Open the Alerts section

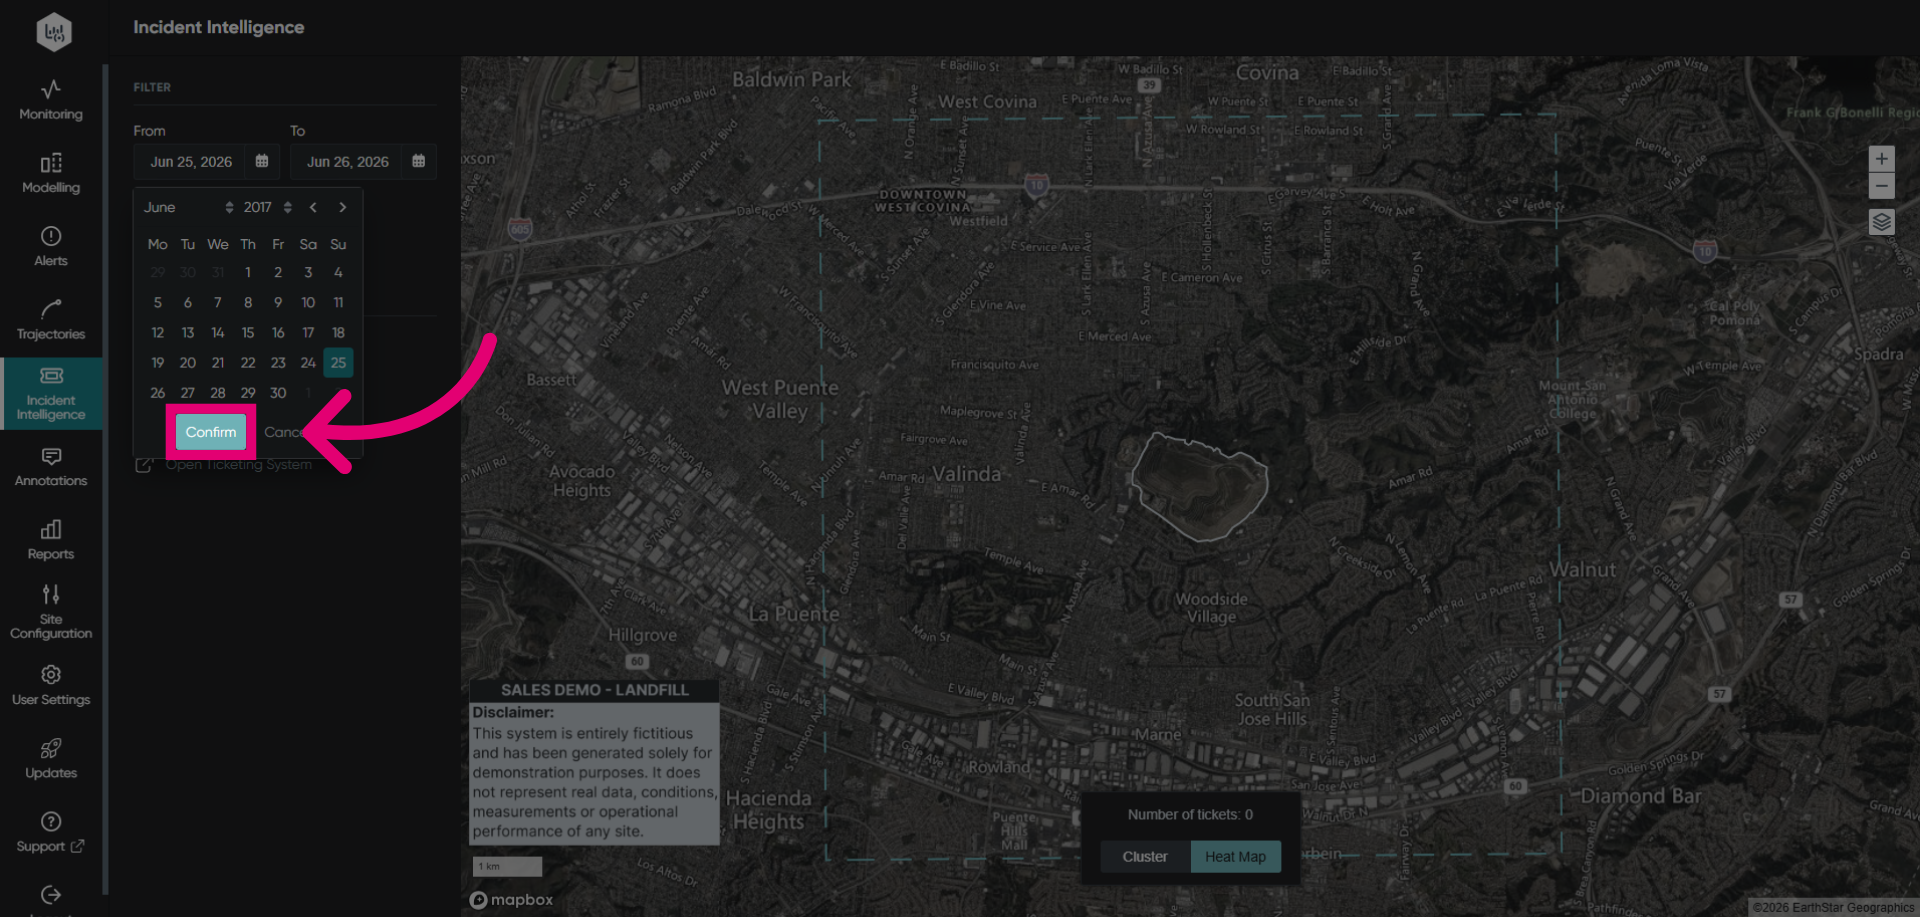(51, 246)
